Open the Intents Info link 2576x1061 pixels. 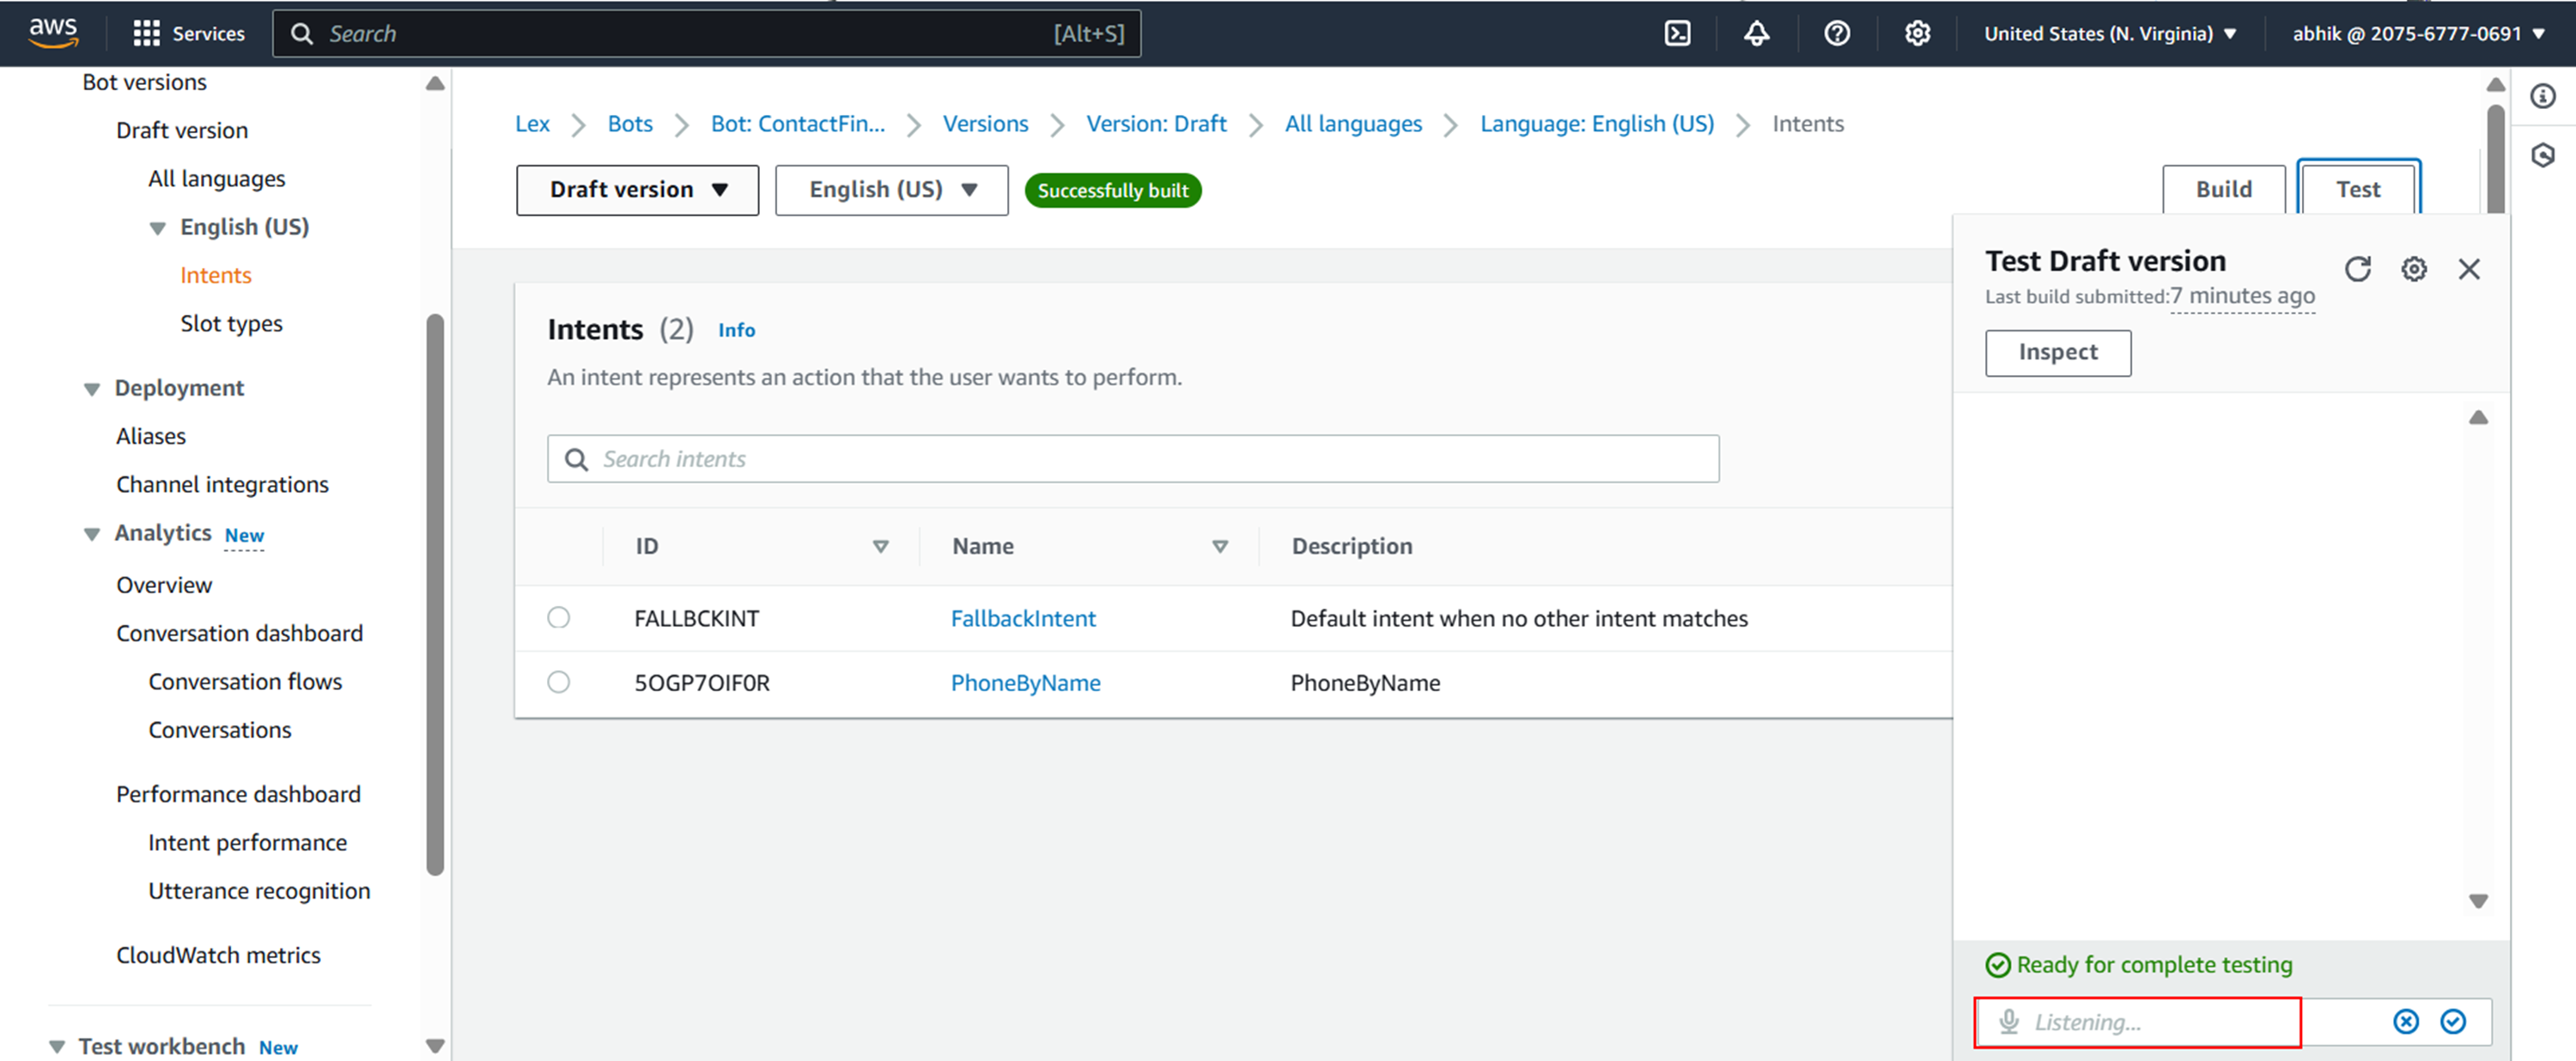click(736, 330)
